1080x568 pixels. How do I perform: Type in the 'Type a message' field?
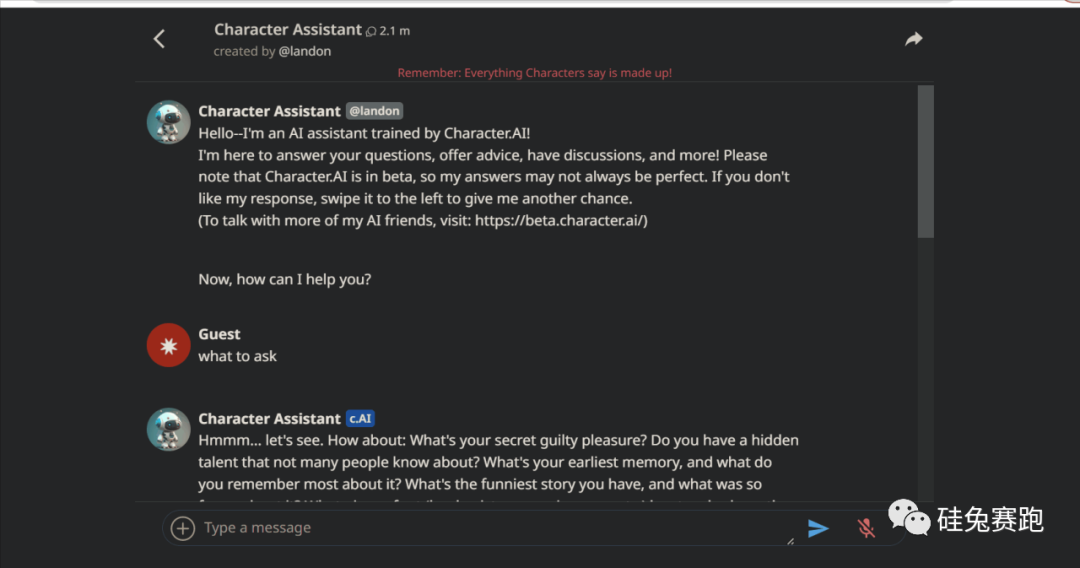point(480,528)
